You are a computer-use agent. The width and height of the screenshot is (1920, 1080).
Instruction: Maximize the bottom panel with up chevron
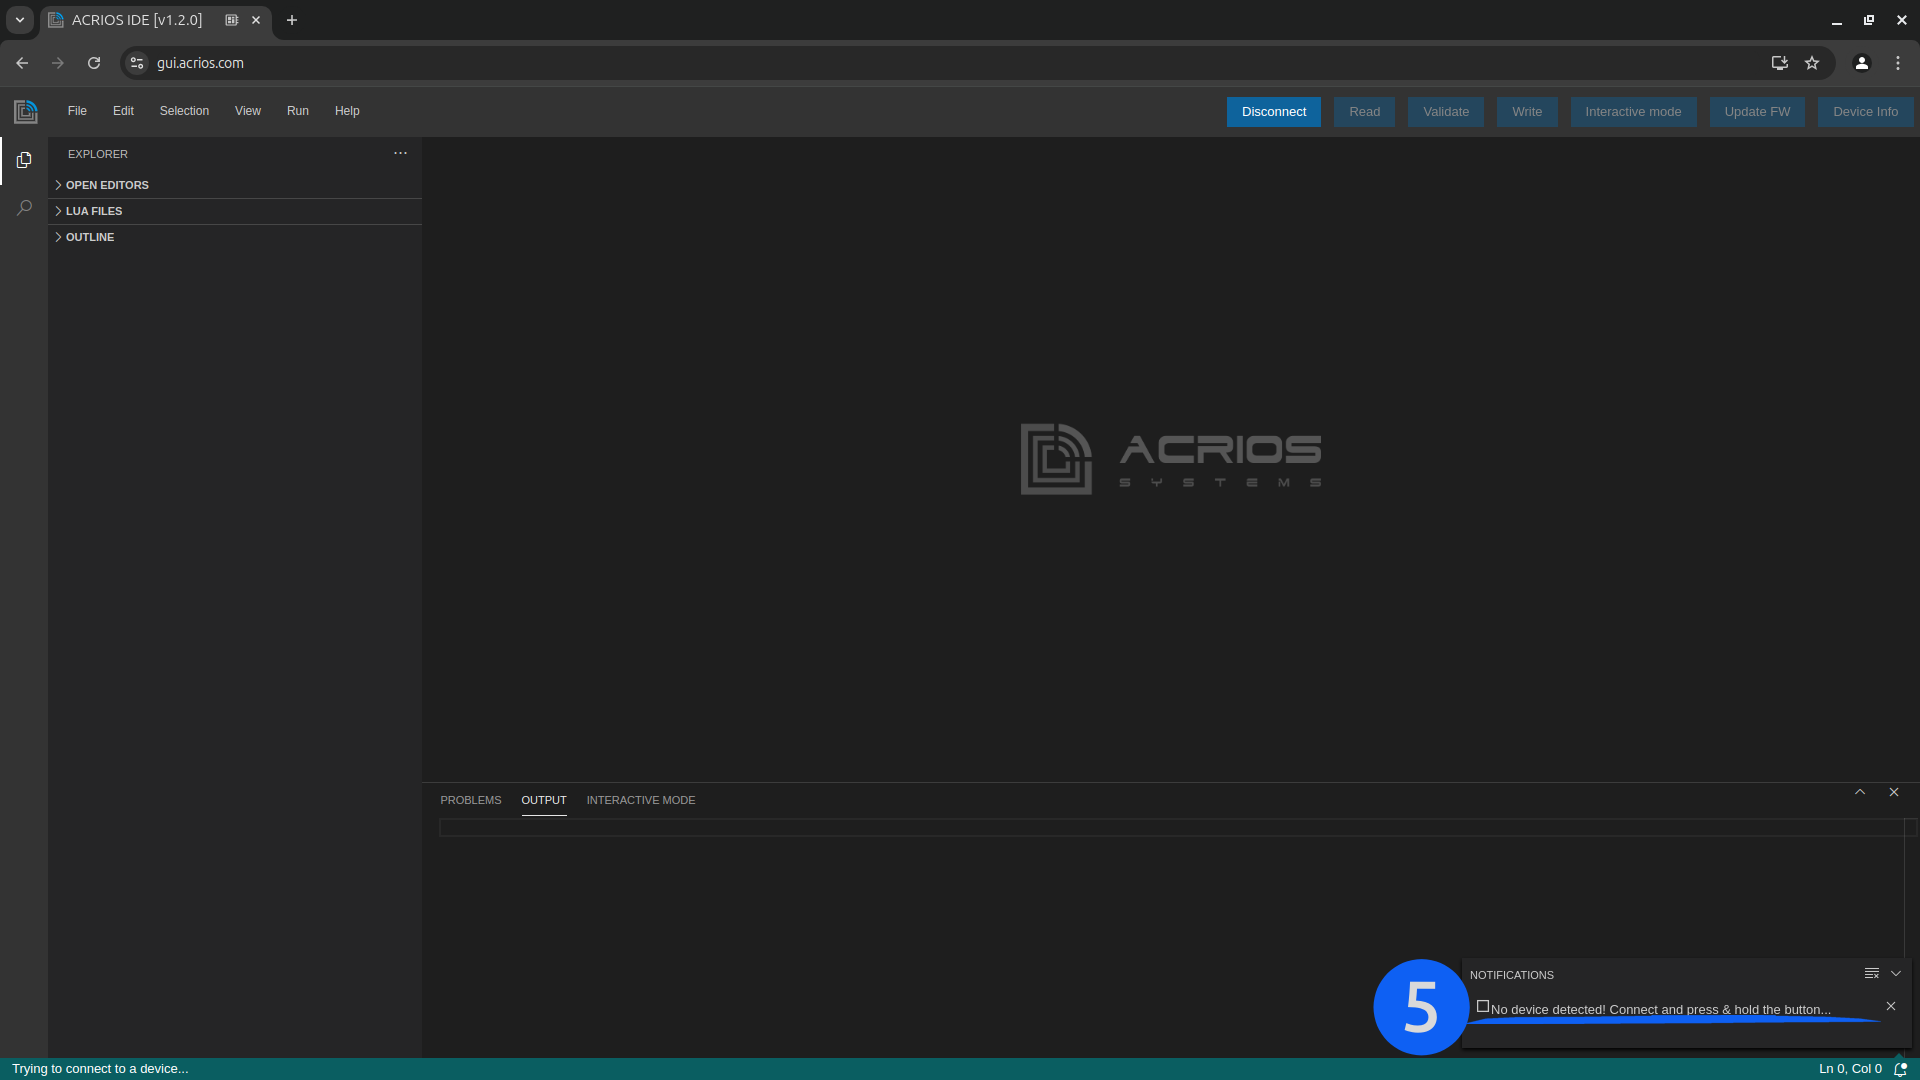(x=1860, y=792)
